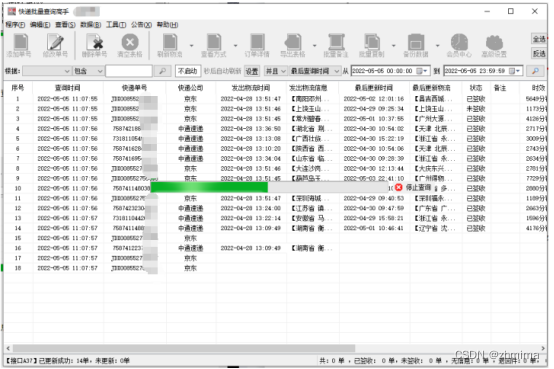Open the 程序(F) menu

point(15,25)
